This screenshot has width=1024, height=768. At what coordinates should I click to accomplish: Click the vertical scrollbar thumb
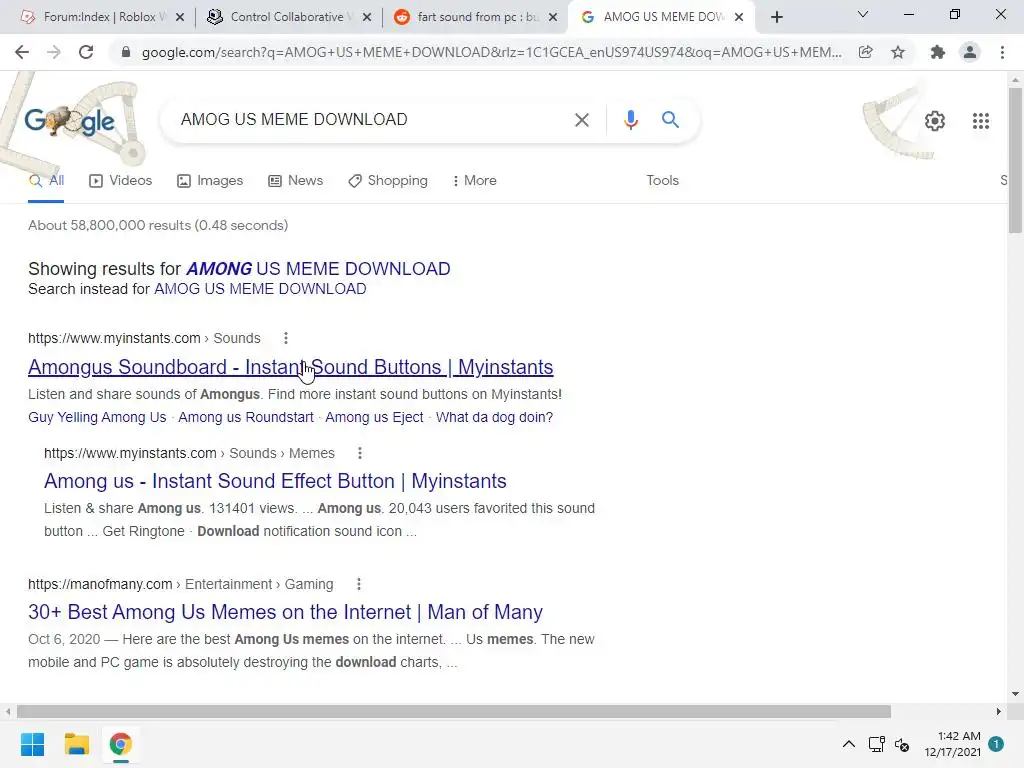coord(1015,160)
